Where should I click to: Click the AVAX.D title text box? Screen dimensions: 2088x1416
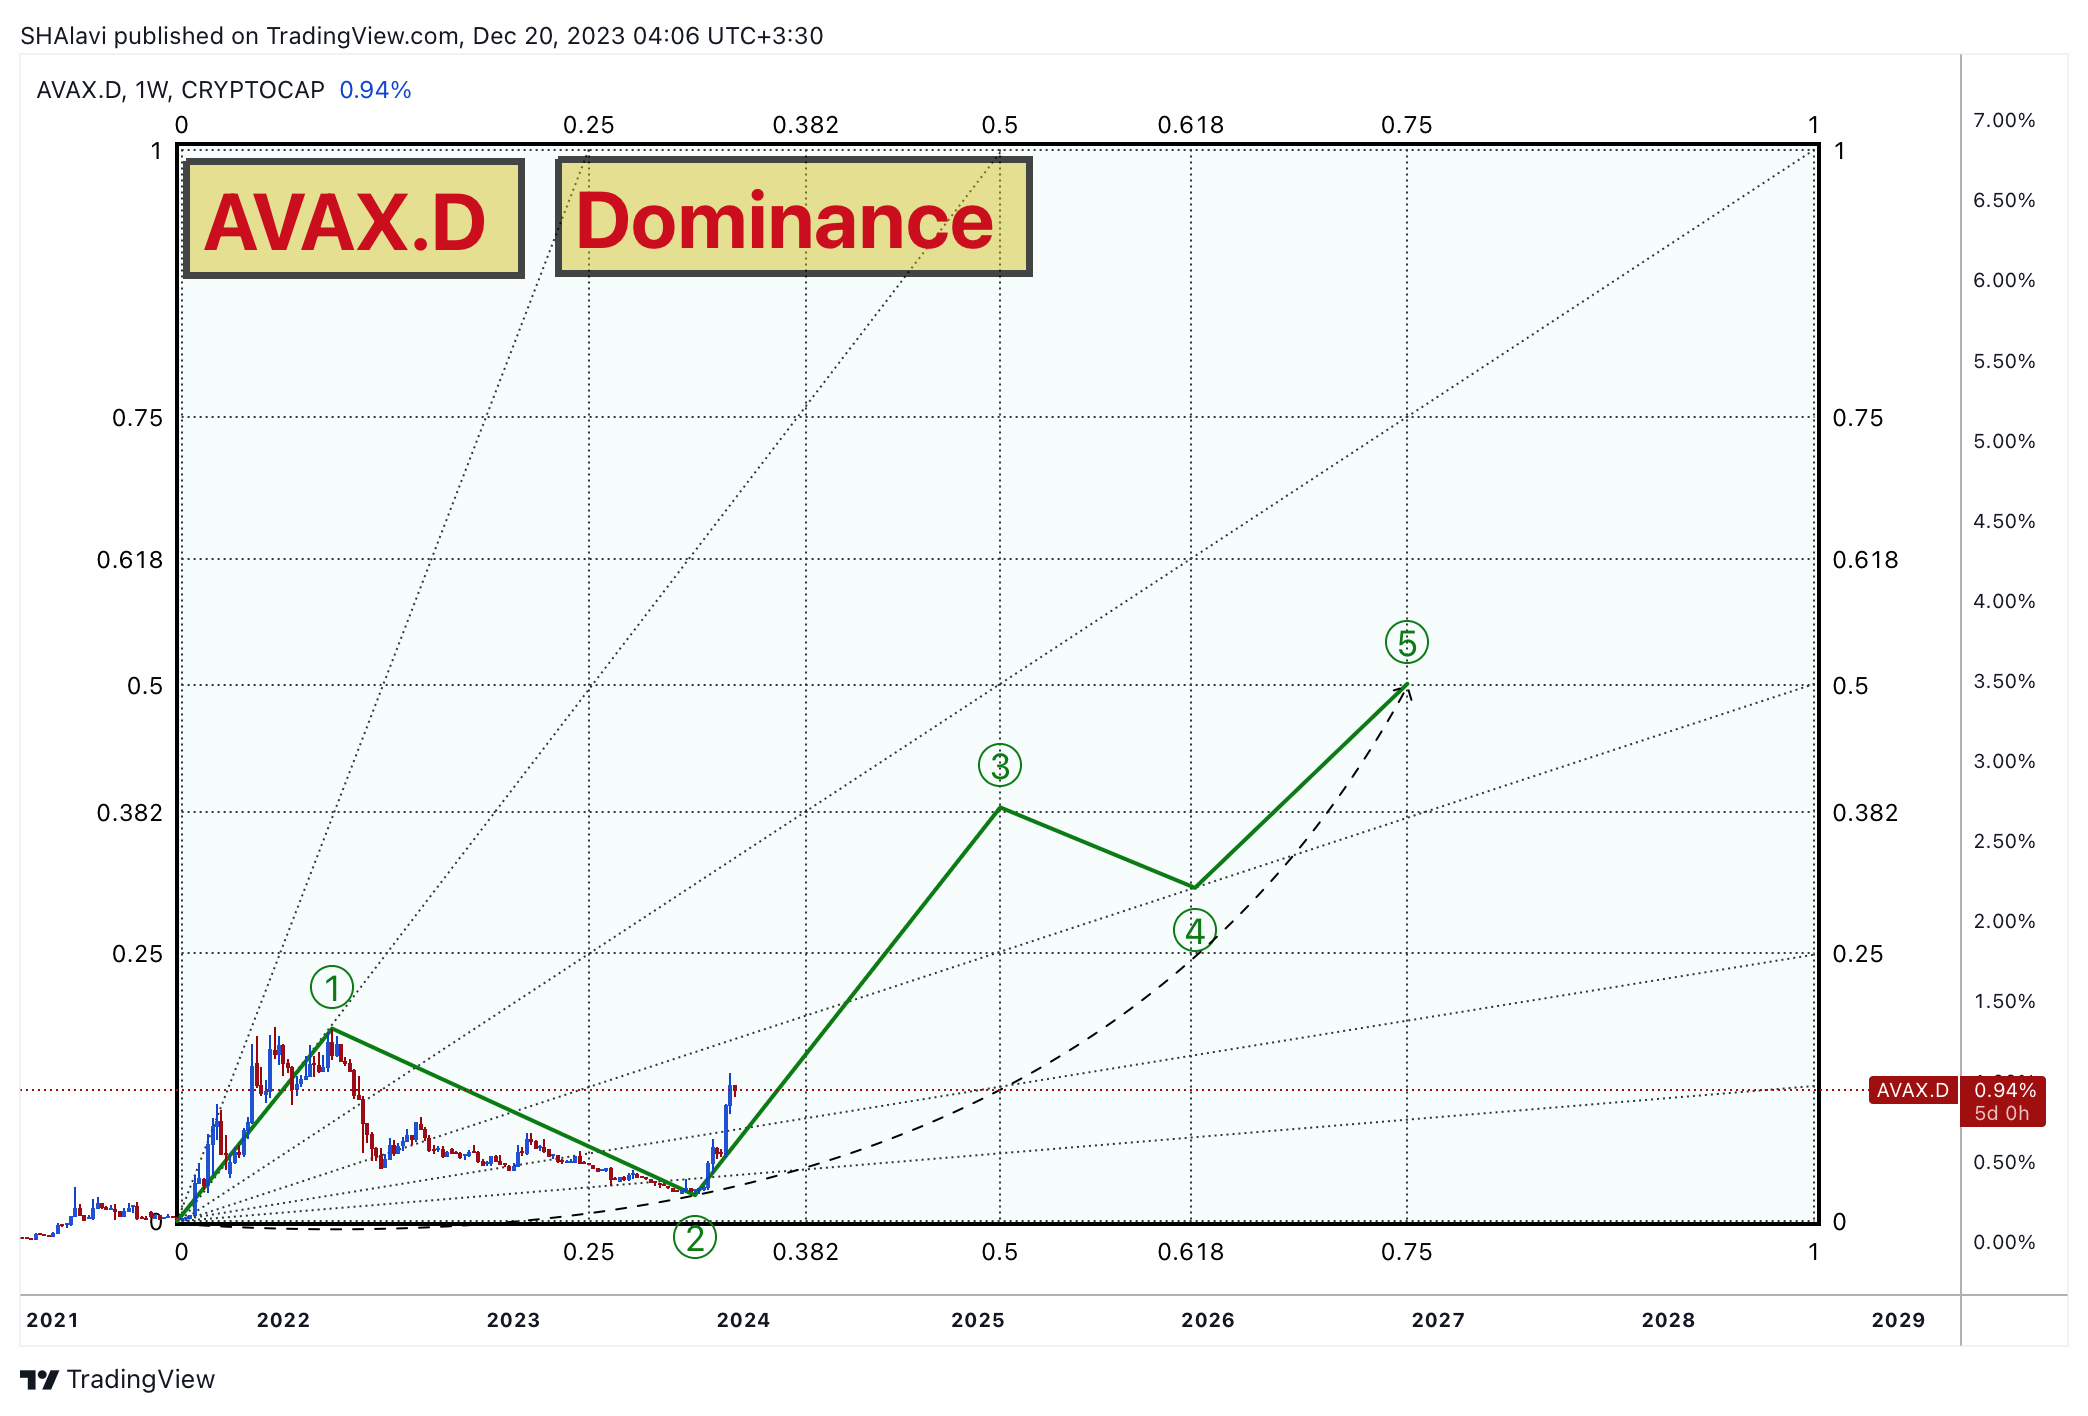[354, 218]
